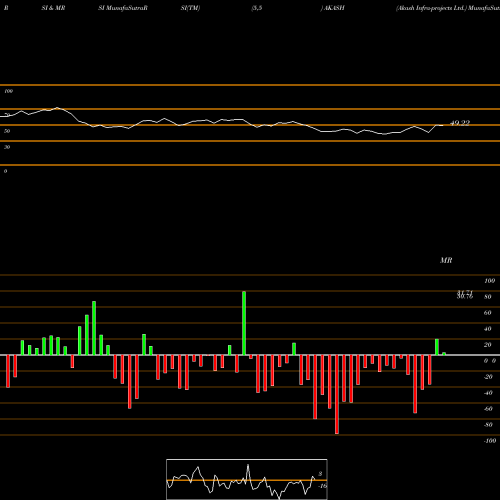Click the 100 level label of the RSI chart
Image resolution: width=500 pixels, height=500 pixels.
[9, 91]
